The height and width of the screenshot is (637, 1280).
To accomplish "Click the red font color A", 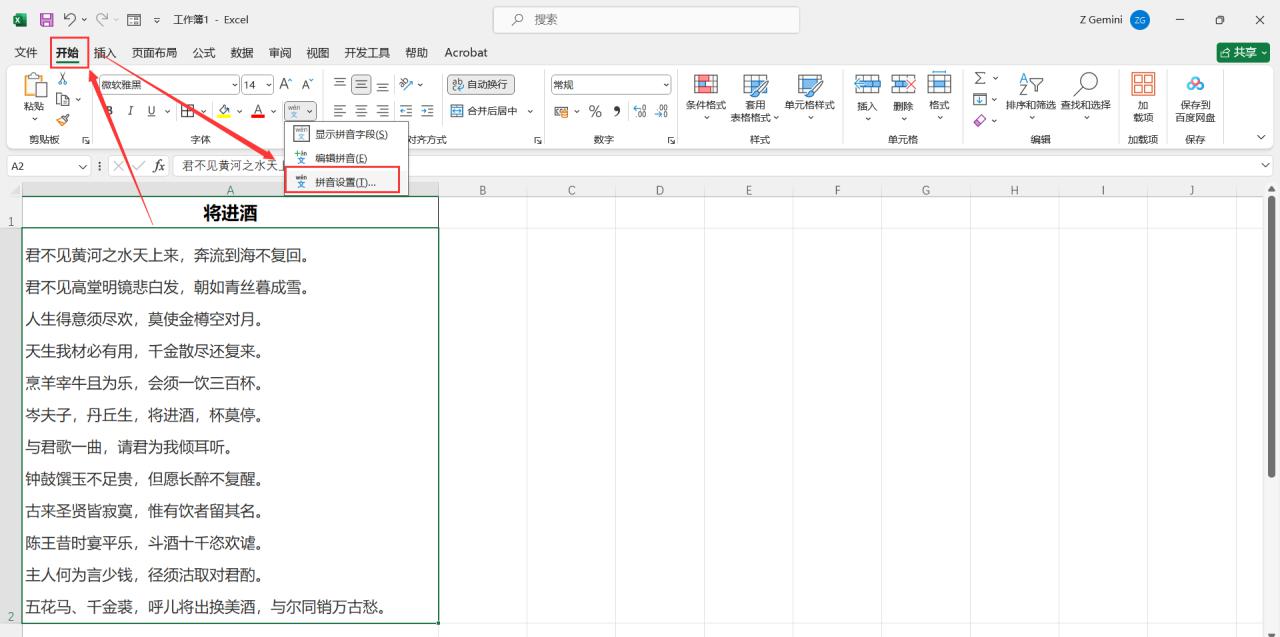I will [258, 111].
